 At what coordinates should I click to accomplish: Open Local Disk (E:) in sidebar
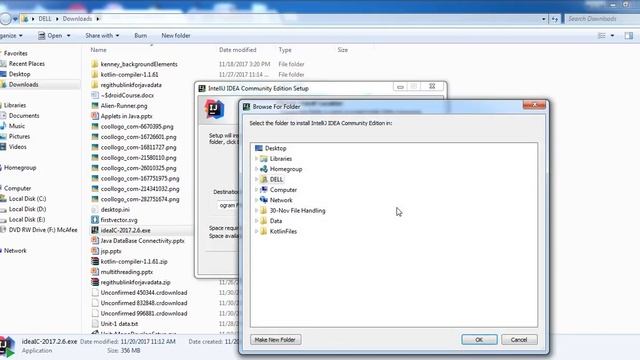[x=27, y=220]
